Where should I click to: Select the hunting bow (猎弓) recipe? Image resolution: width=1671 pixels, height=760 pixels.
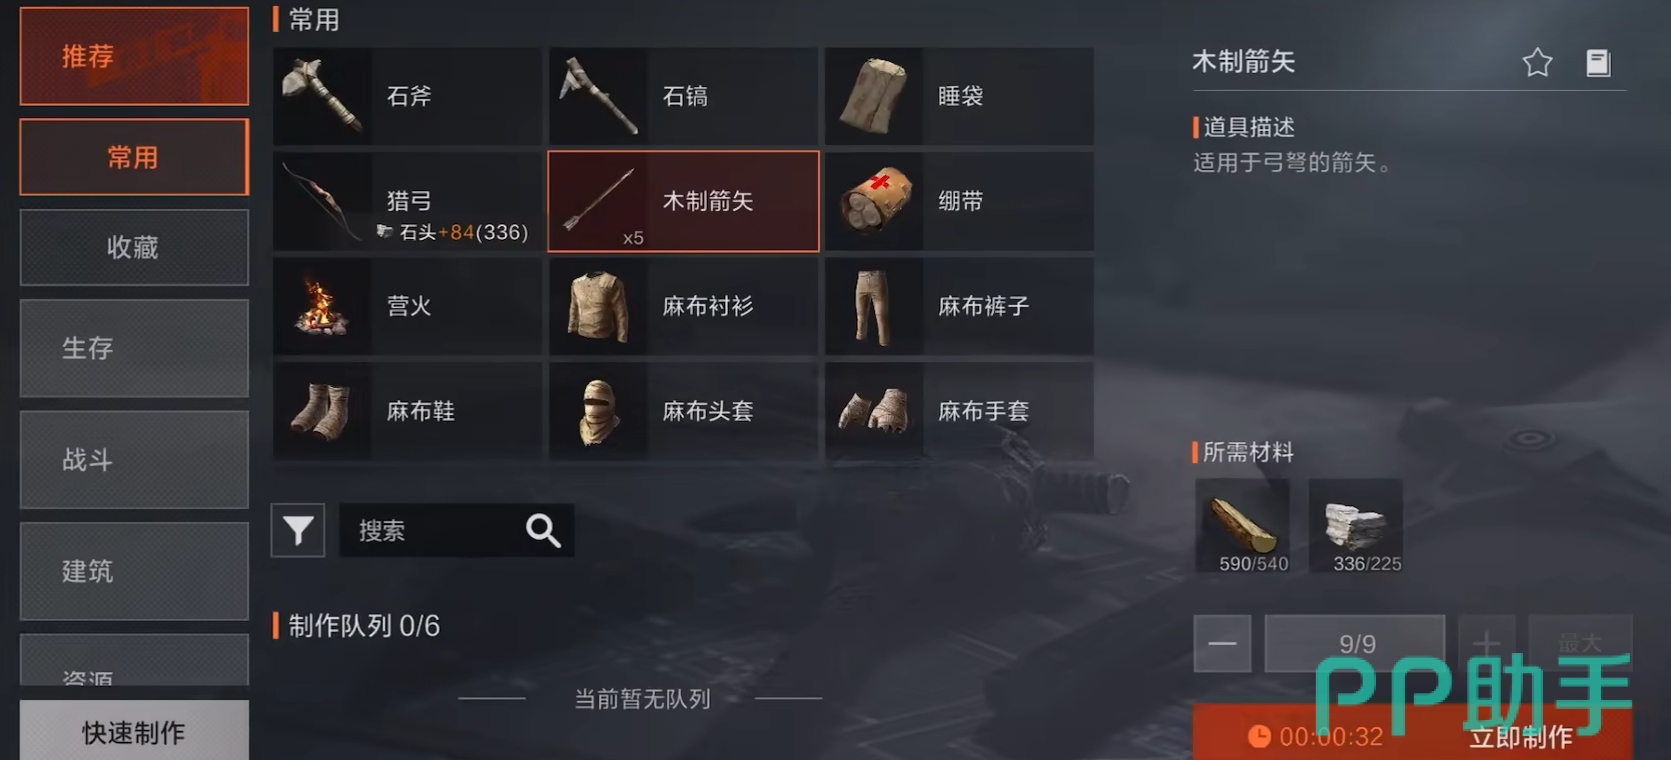click(407, 201)
